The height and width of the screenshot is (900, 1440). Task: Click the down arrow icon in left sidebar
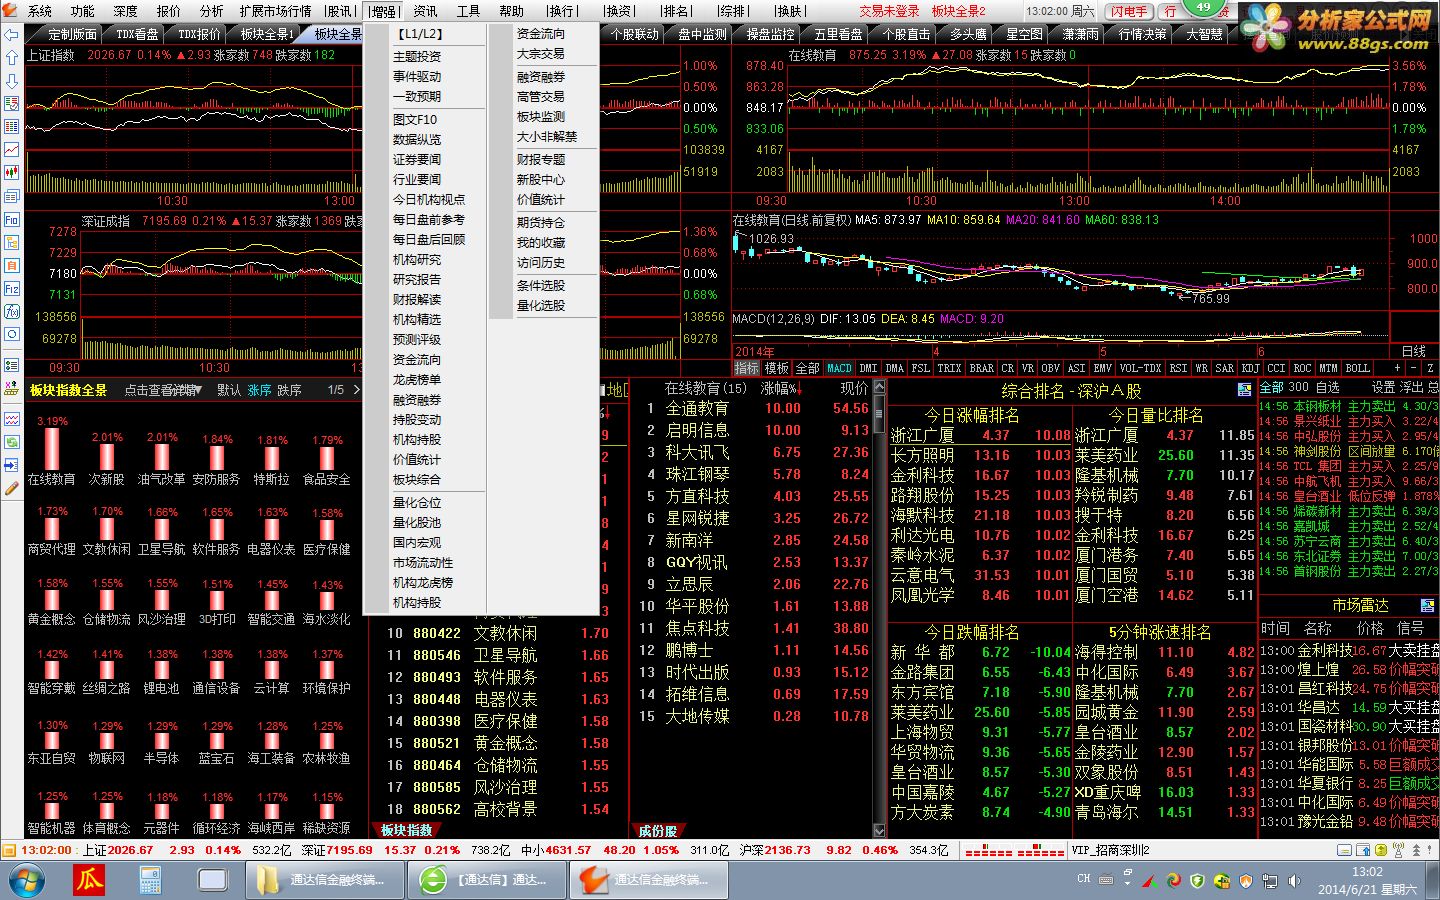(12, 81)
